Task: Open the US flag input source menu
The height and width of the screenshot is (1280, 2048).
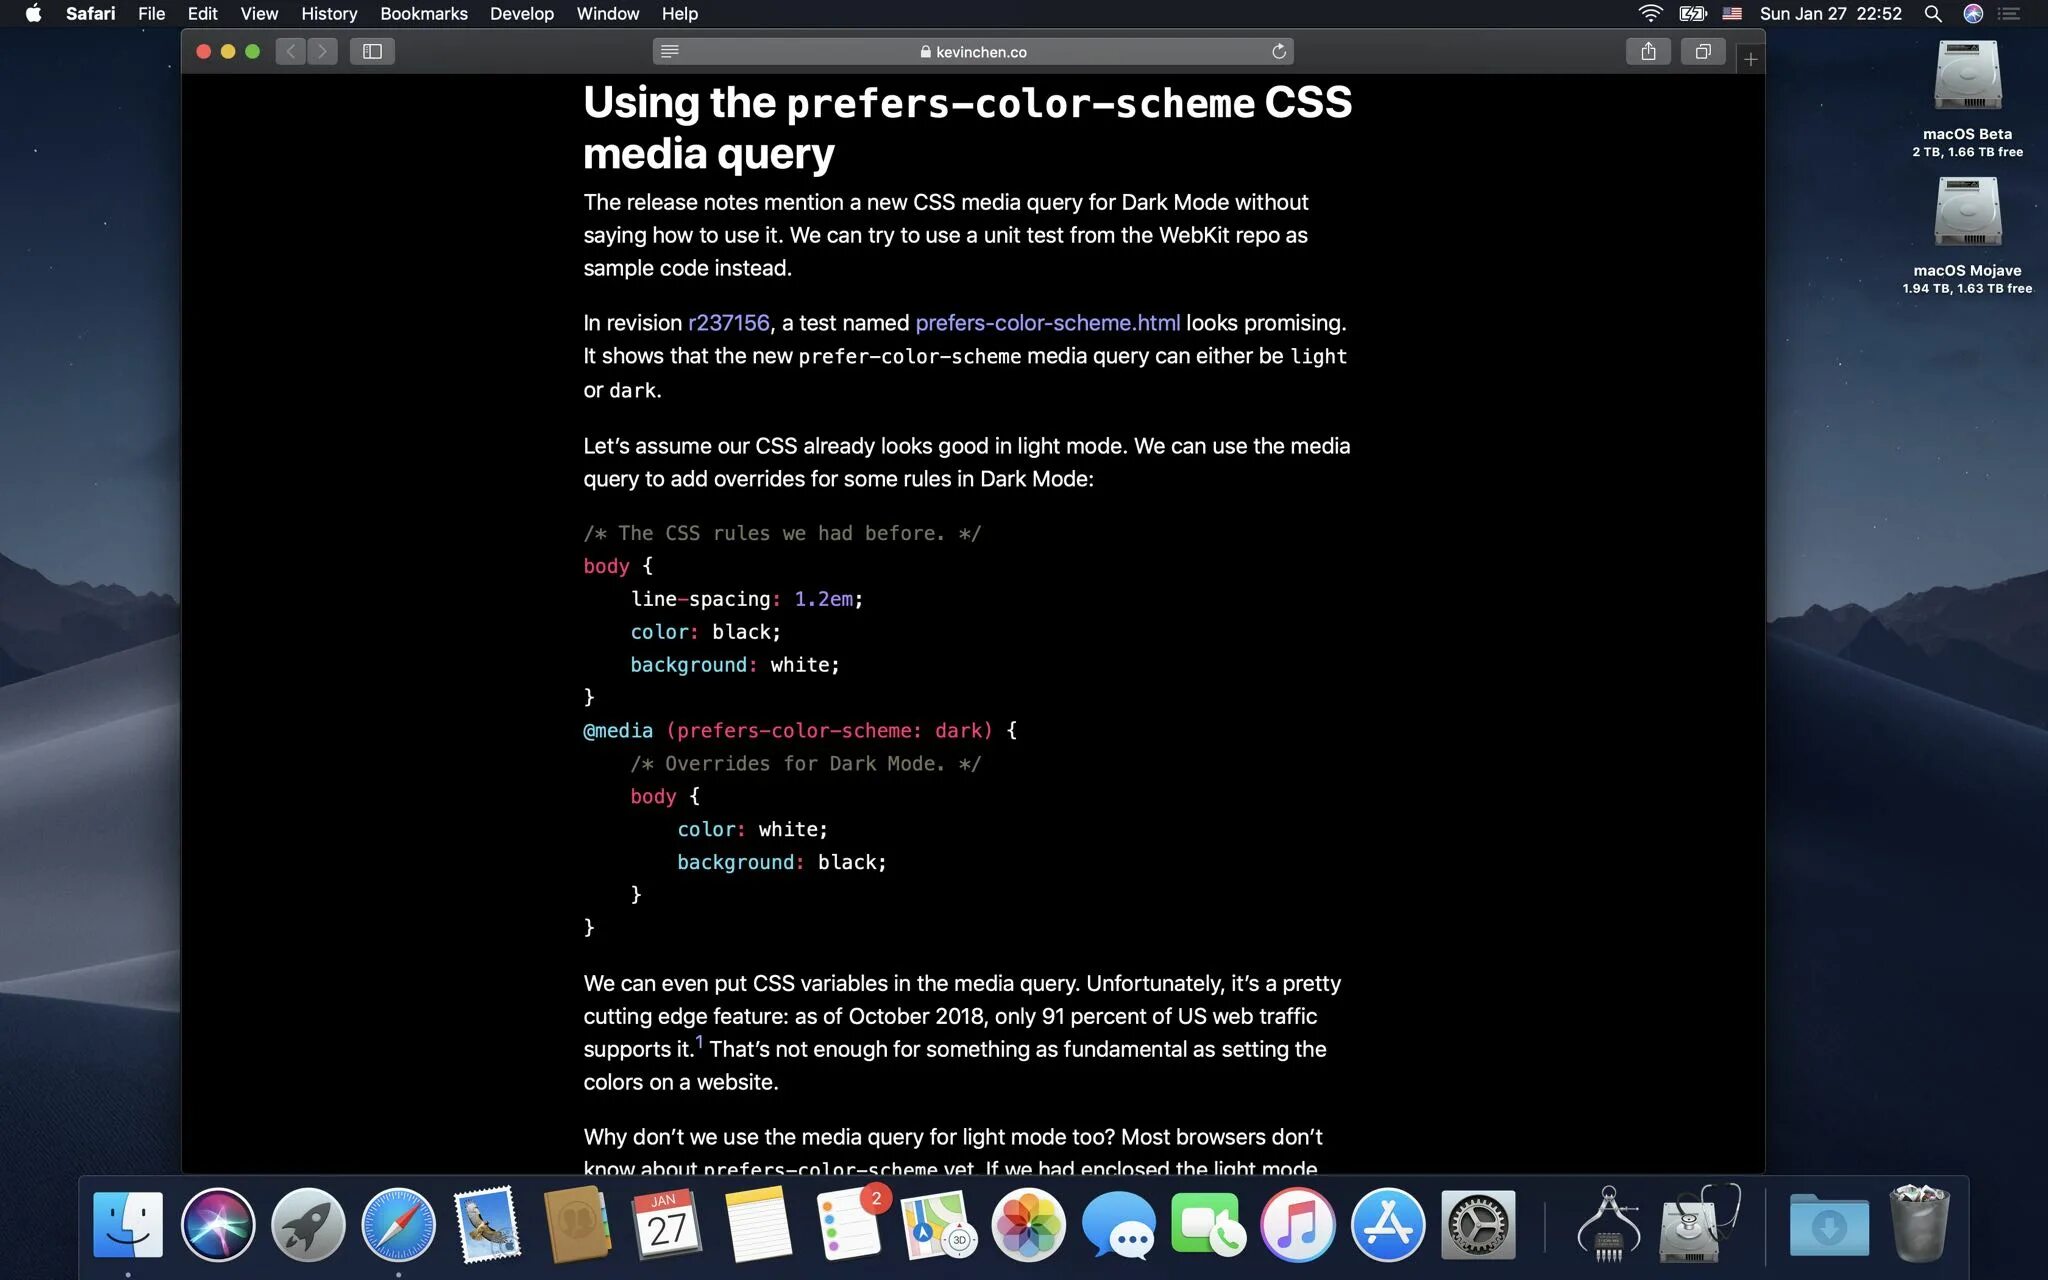Action: 1732,13
